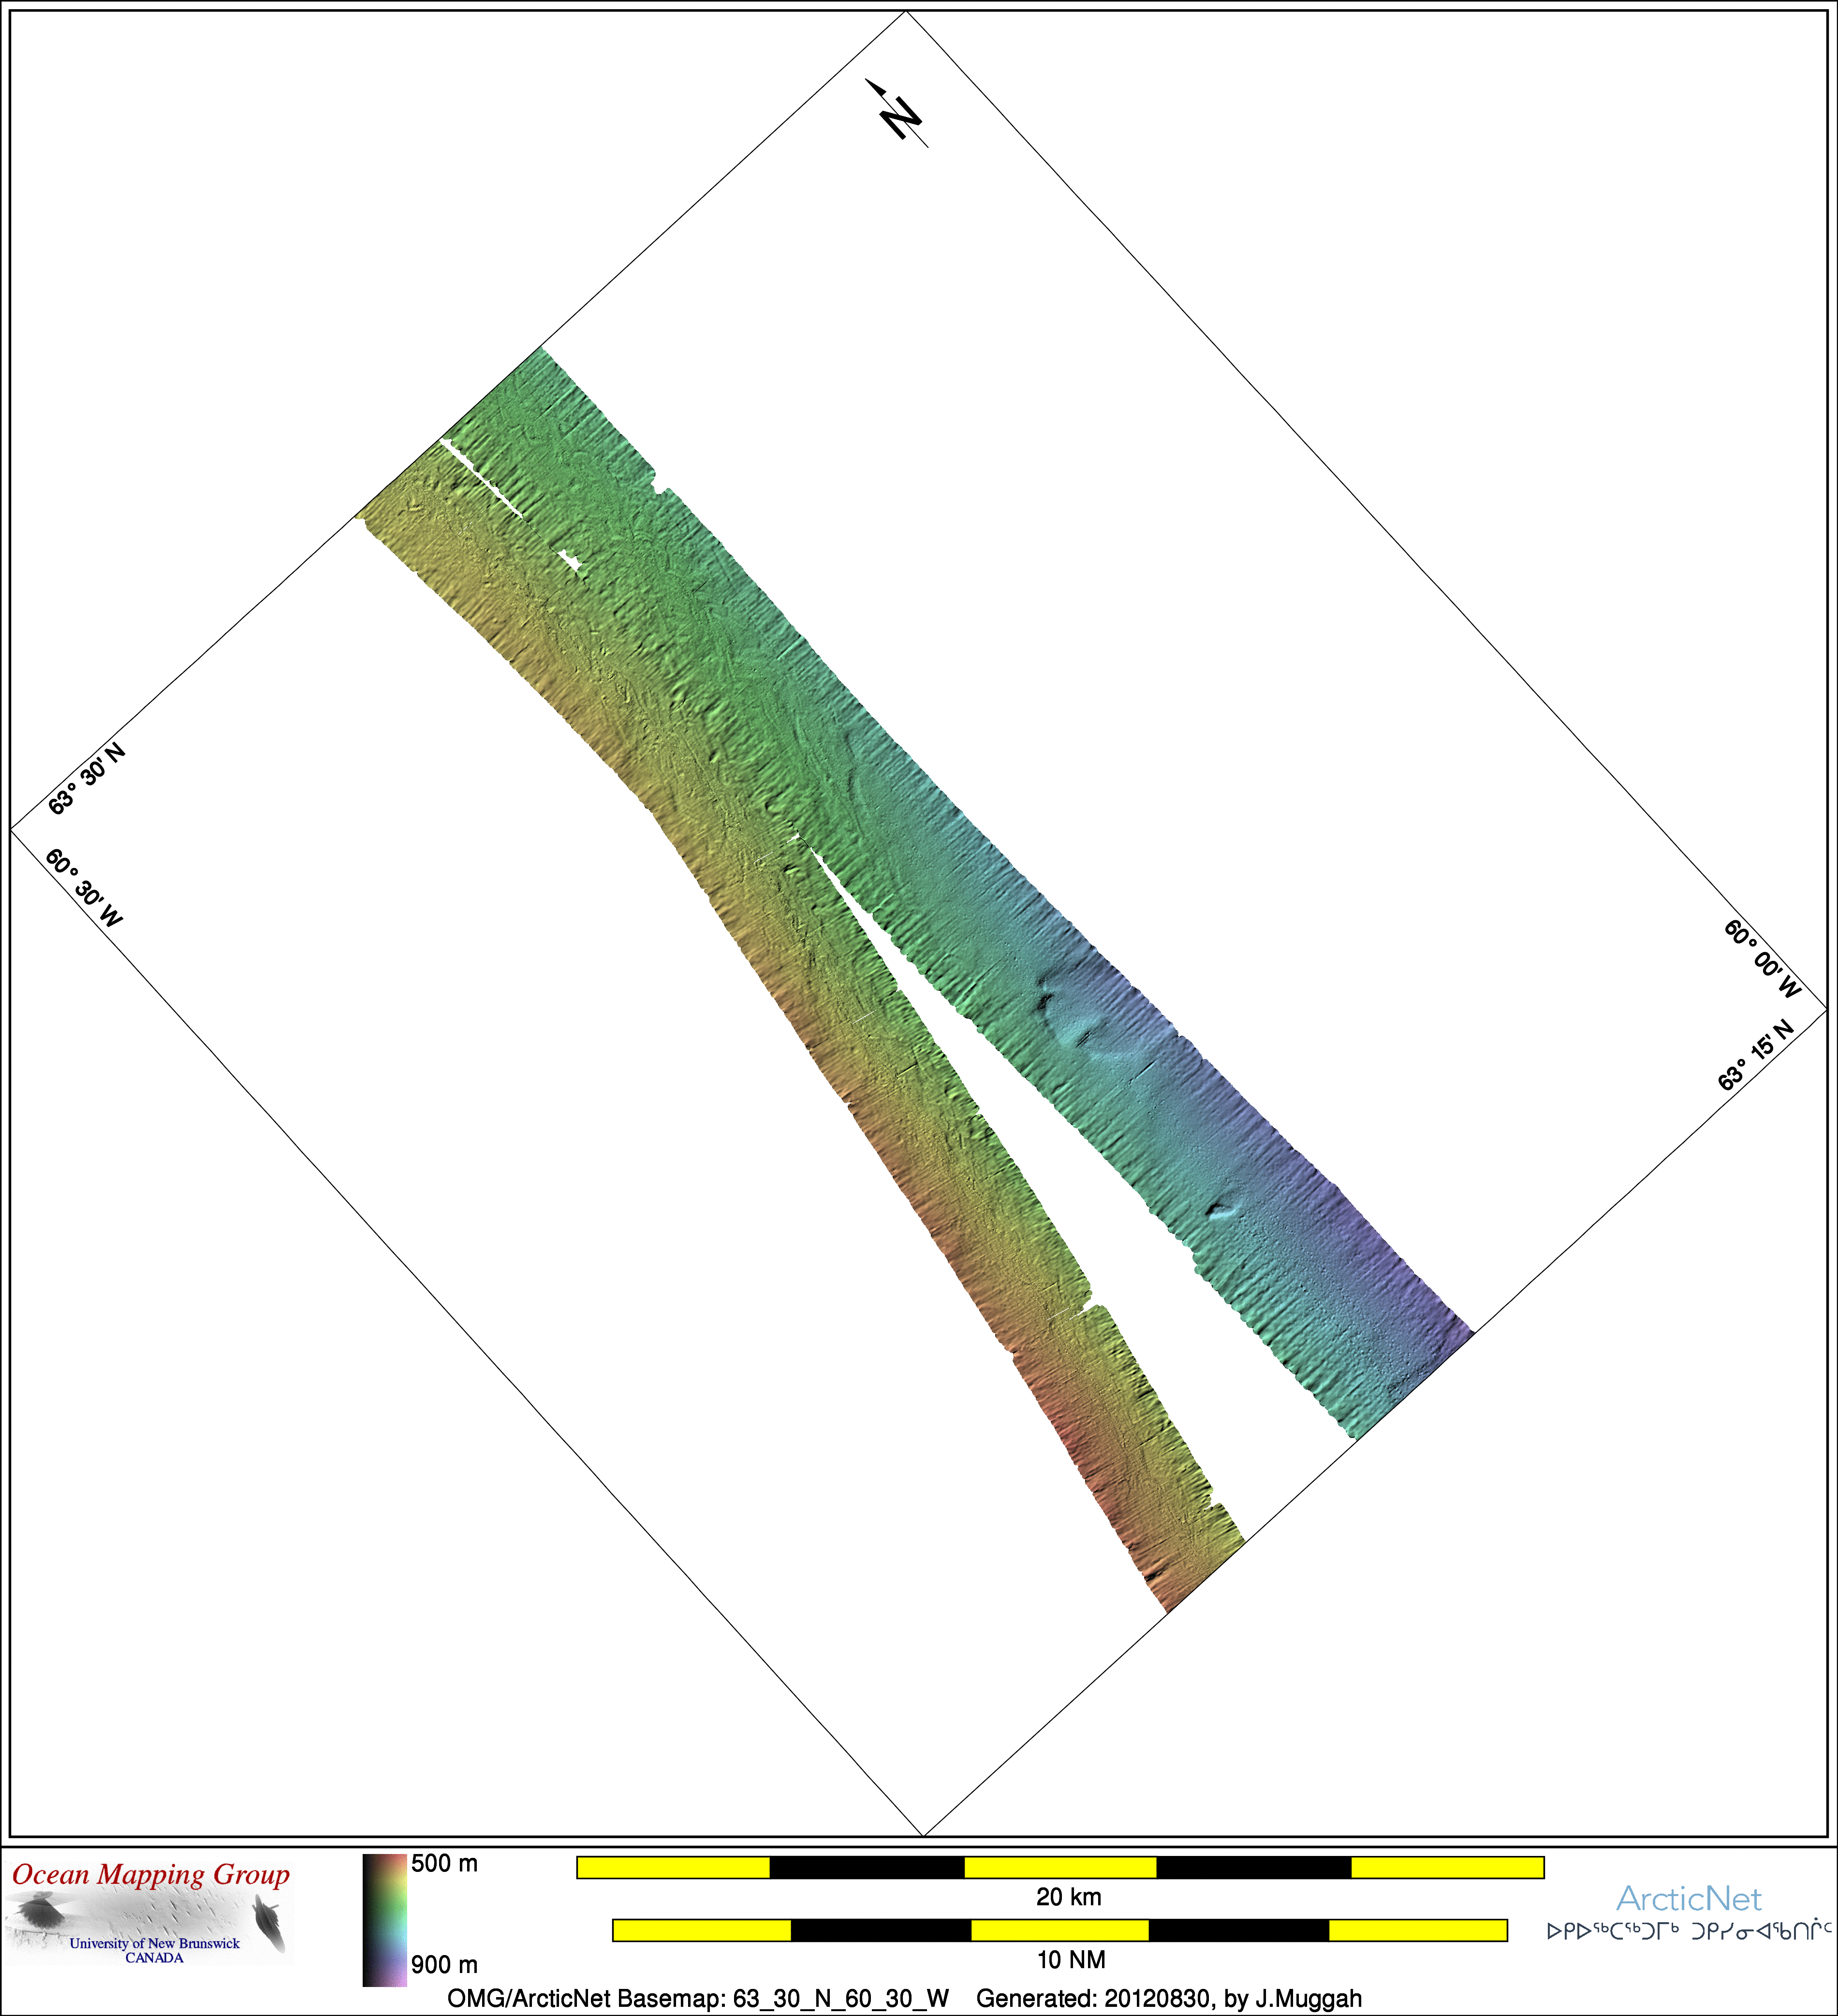The image size is (1838, 2016).
Task: Click the 20 km scale bar
Action: pos(1060,1867)
